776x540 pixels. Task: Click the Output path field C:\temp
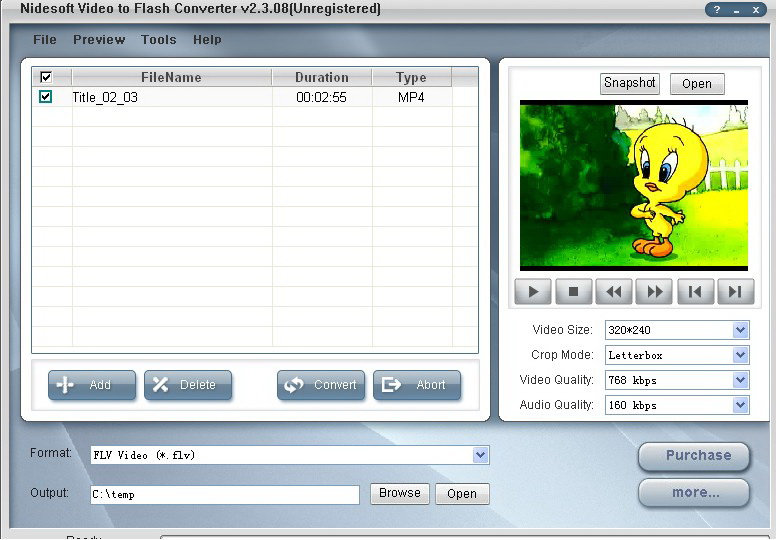coord(225,494)
